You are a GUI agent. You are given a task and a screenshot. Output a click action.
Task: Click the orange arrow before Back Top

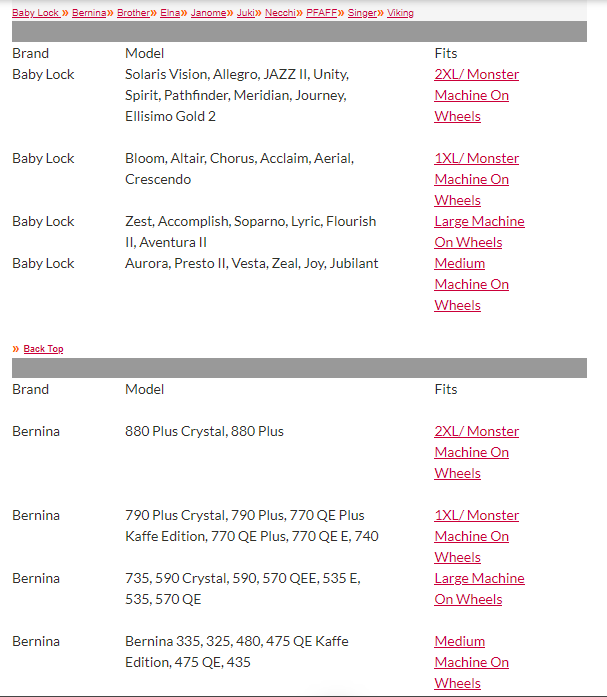[16, 349]
